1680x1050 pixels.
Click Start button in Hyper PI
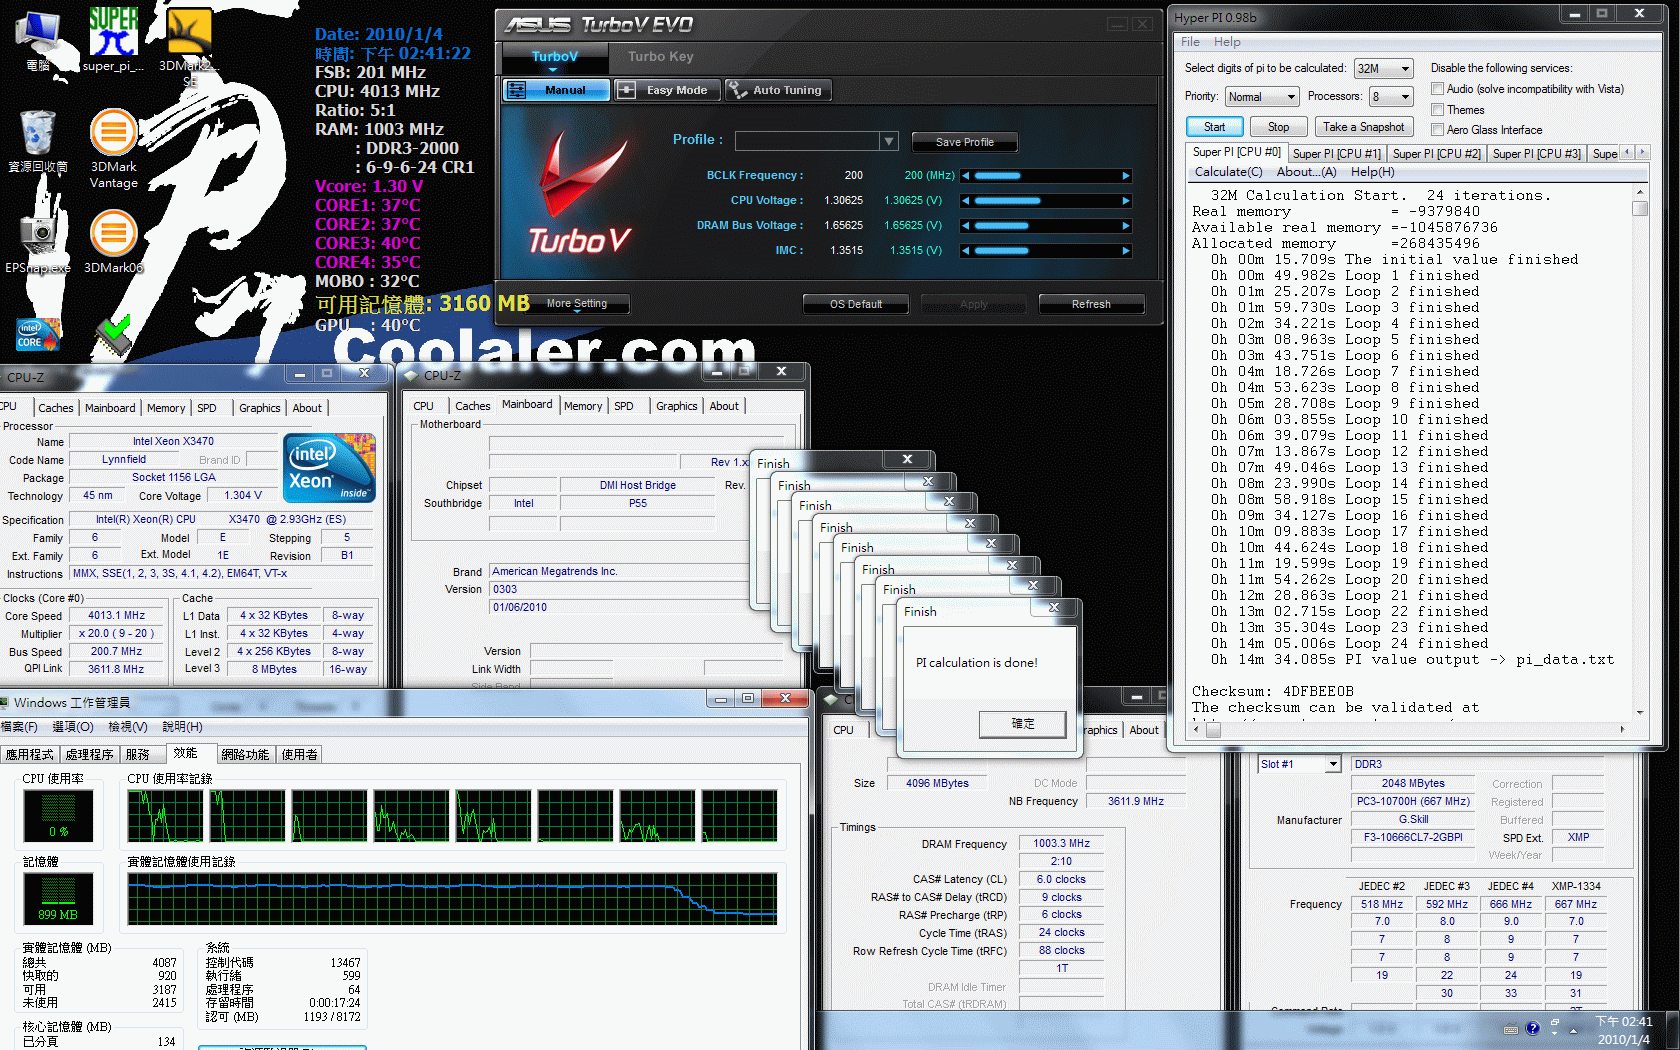click(x=1214, y=127)
